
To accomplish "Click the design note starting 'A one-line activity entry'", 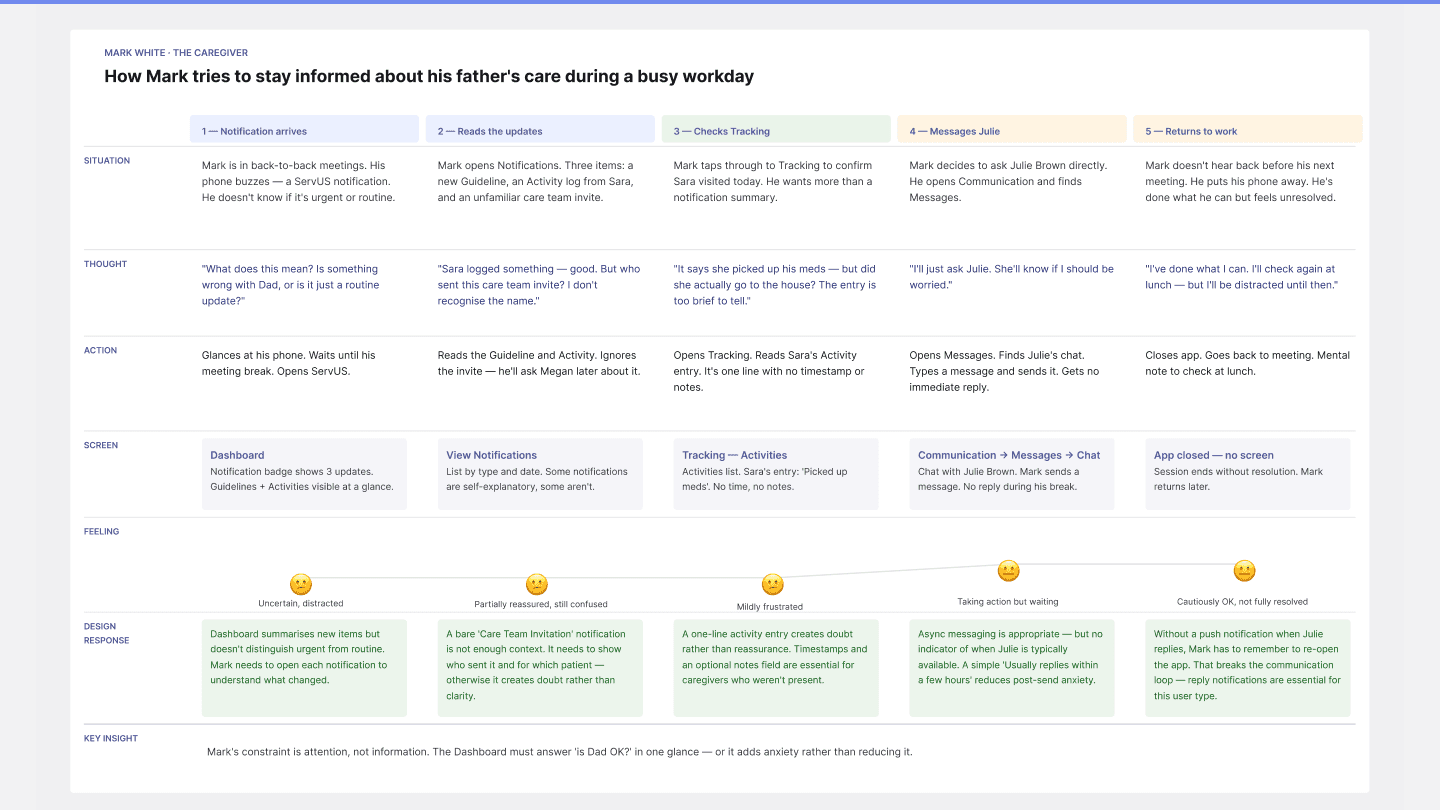I will coord(776,668).
